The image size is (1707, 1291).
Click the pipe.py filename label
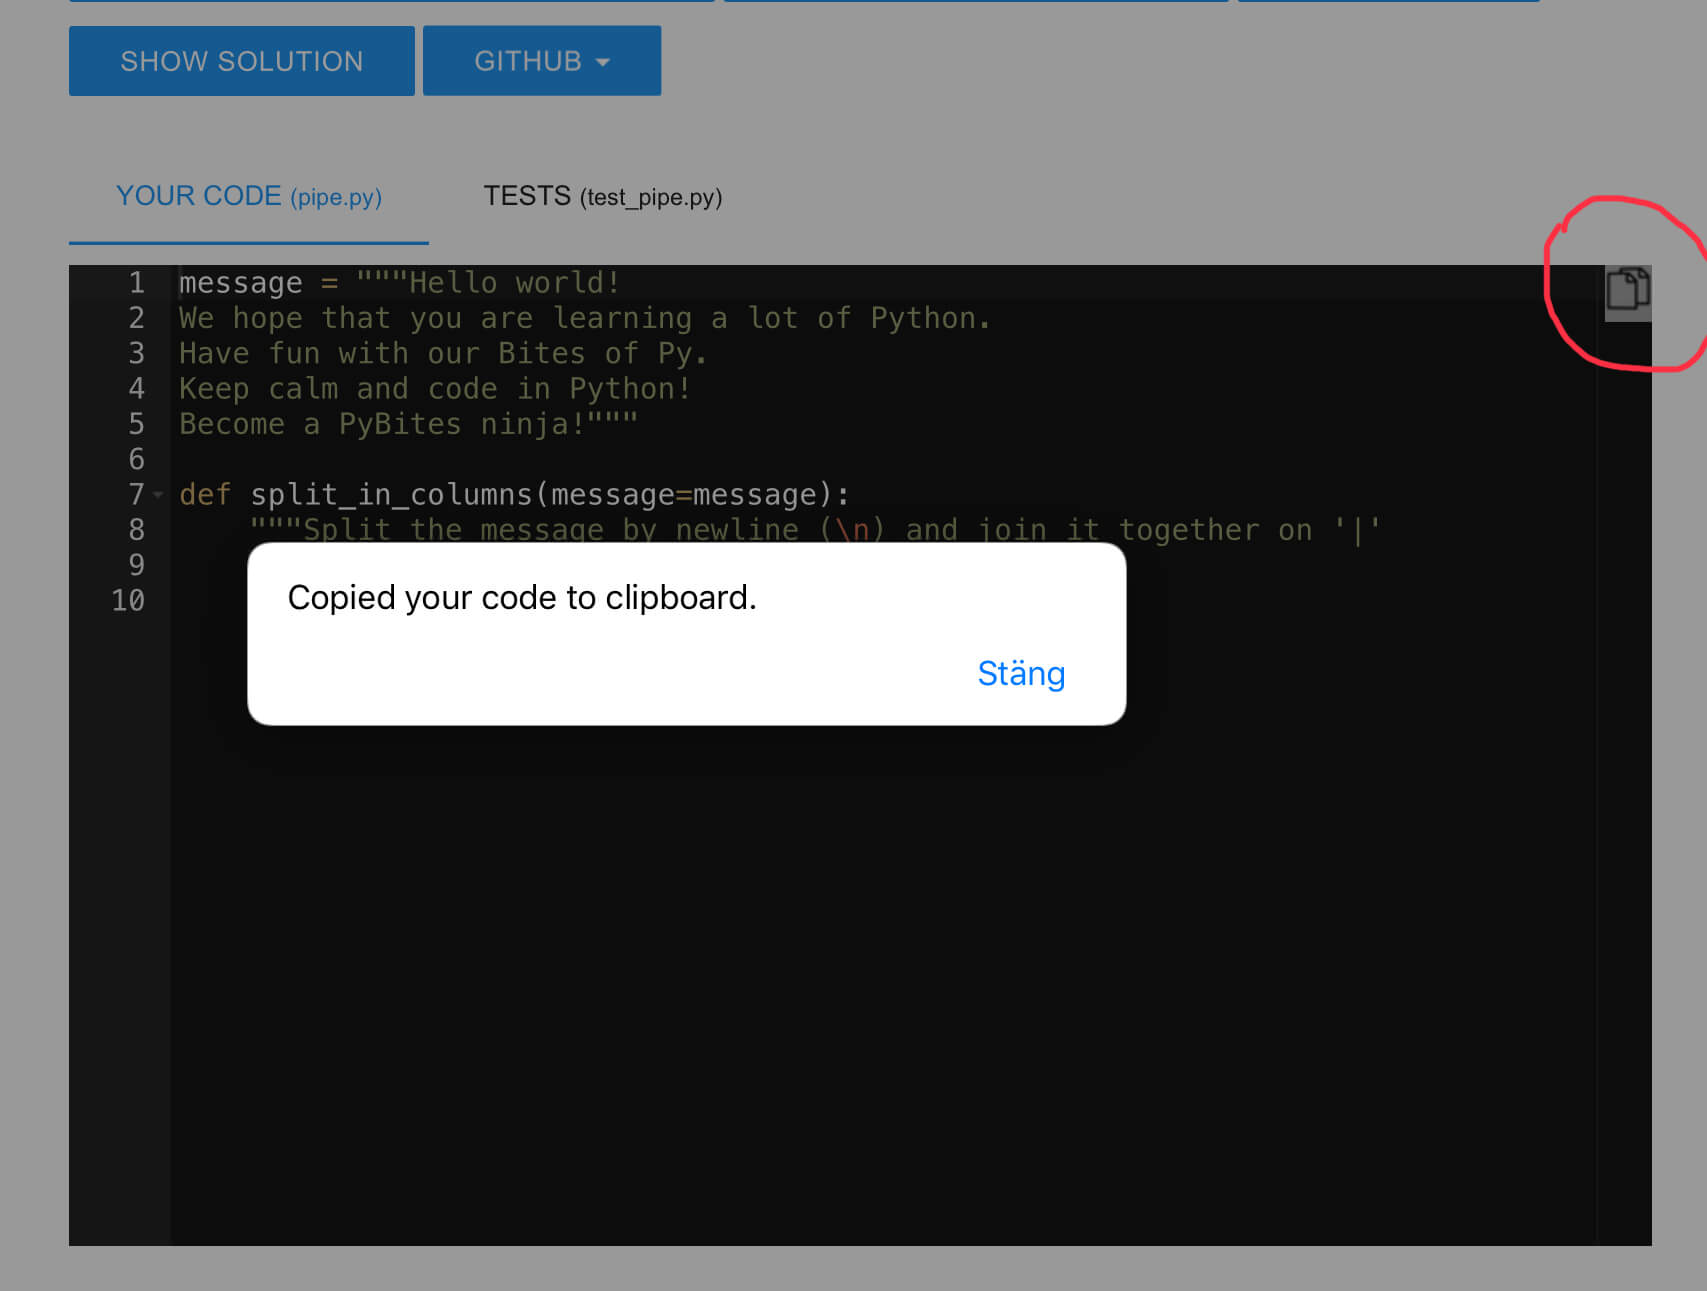click(337, 198)
